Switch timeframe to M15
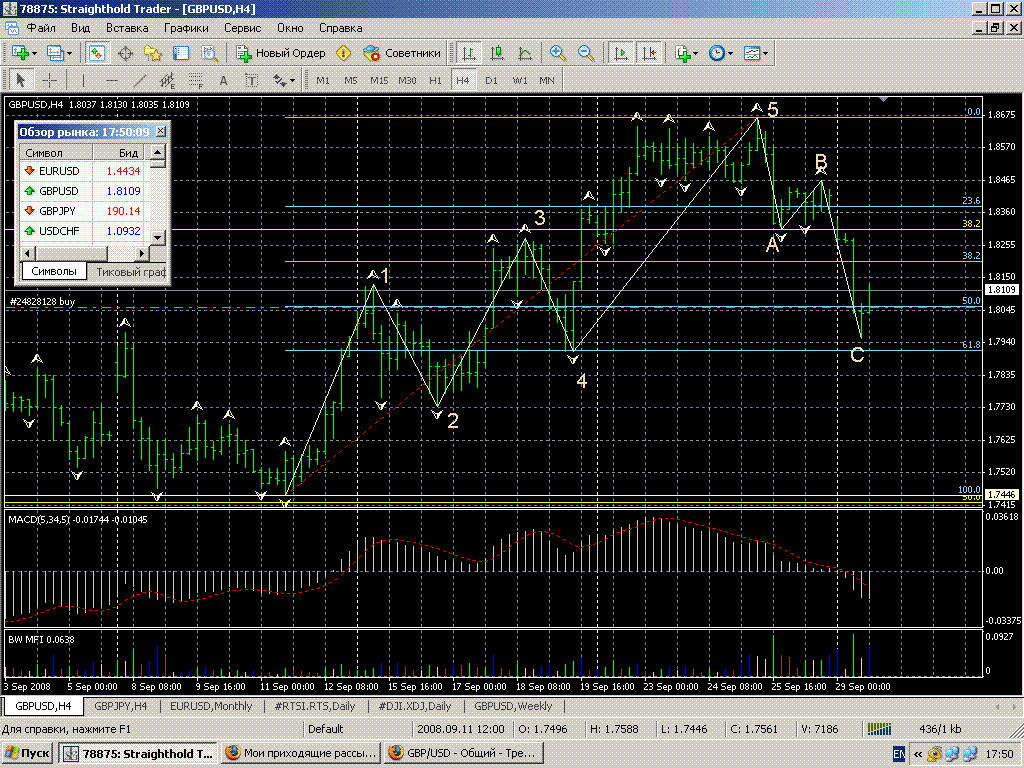1024x768 pixels. click(379, 80)
